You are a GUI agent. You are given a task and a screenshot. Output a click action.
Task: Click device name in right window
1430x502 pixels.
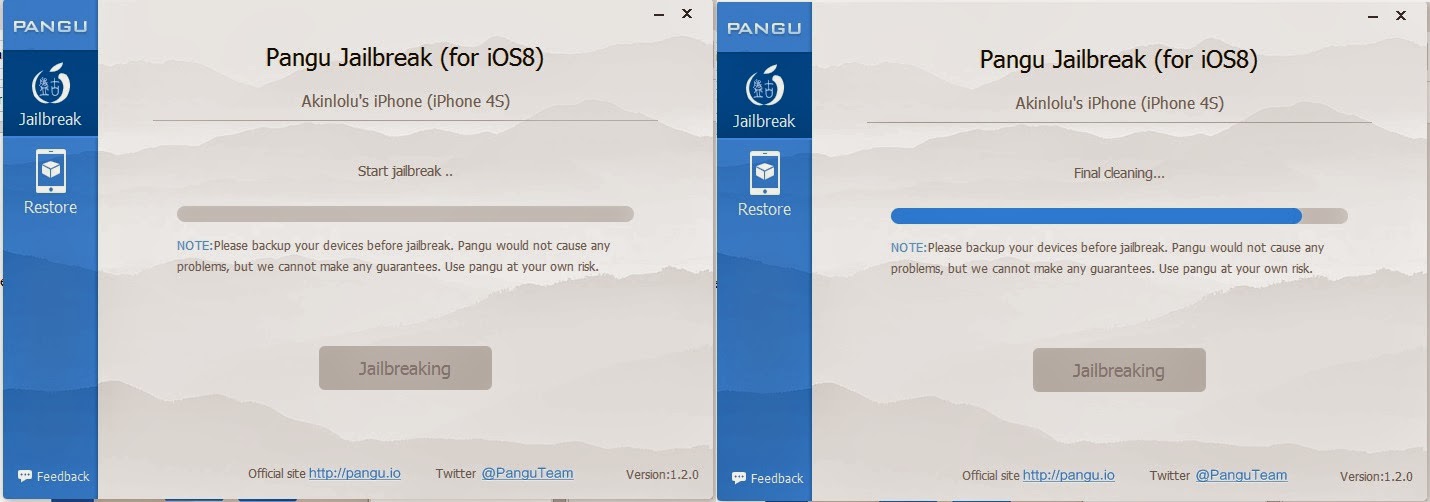(1119, 102)
